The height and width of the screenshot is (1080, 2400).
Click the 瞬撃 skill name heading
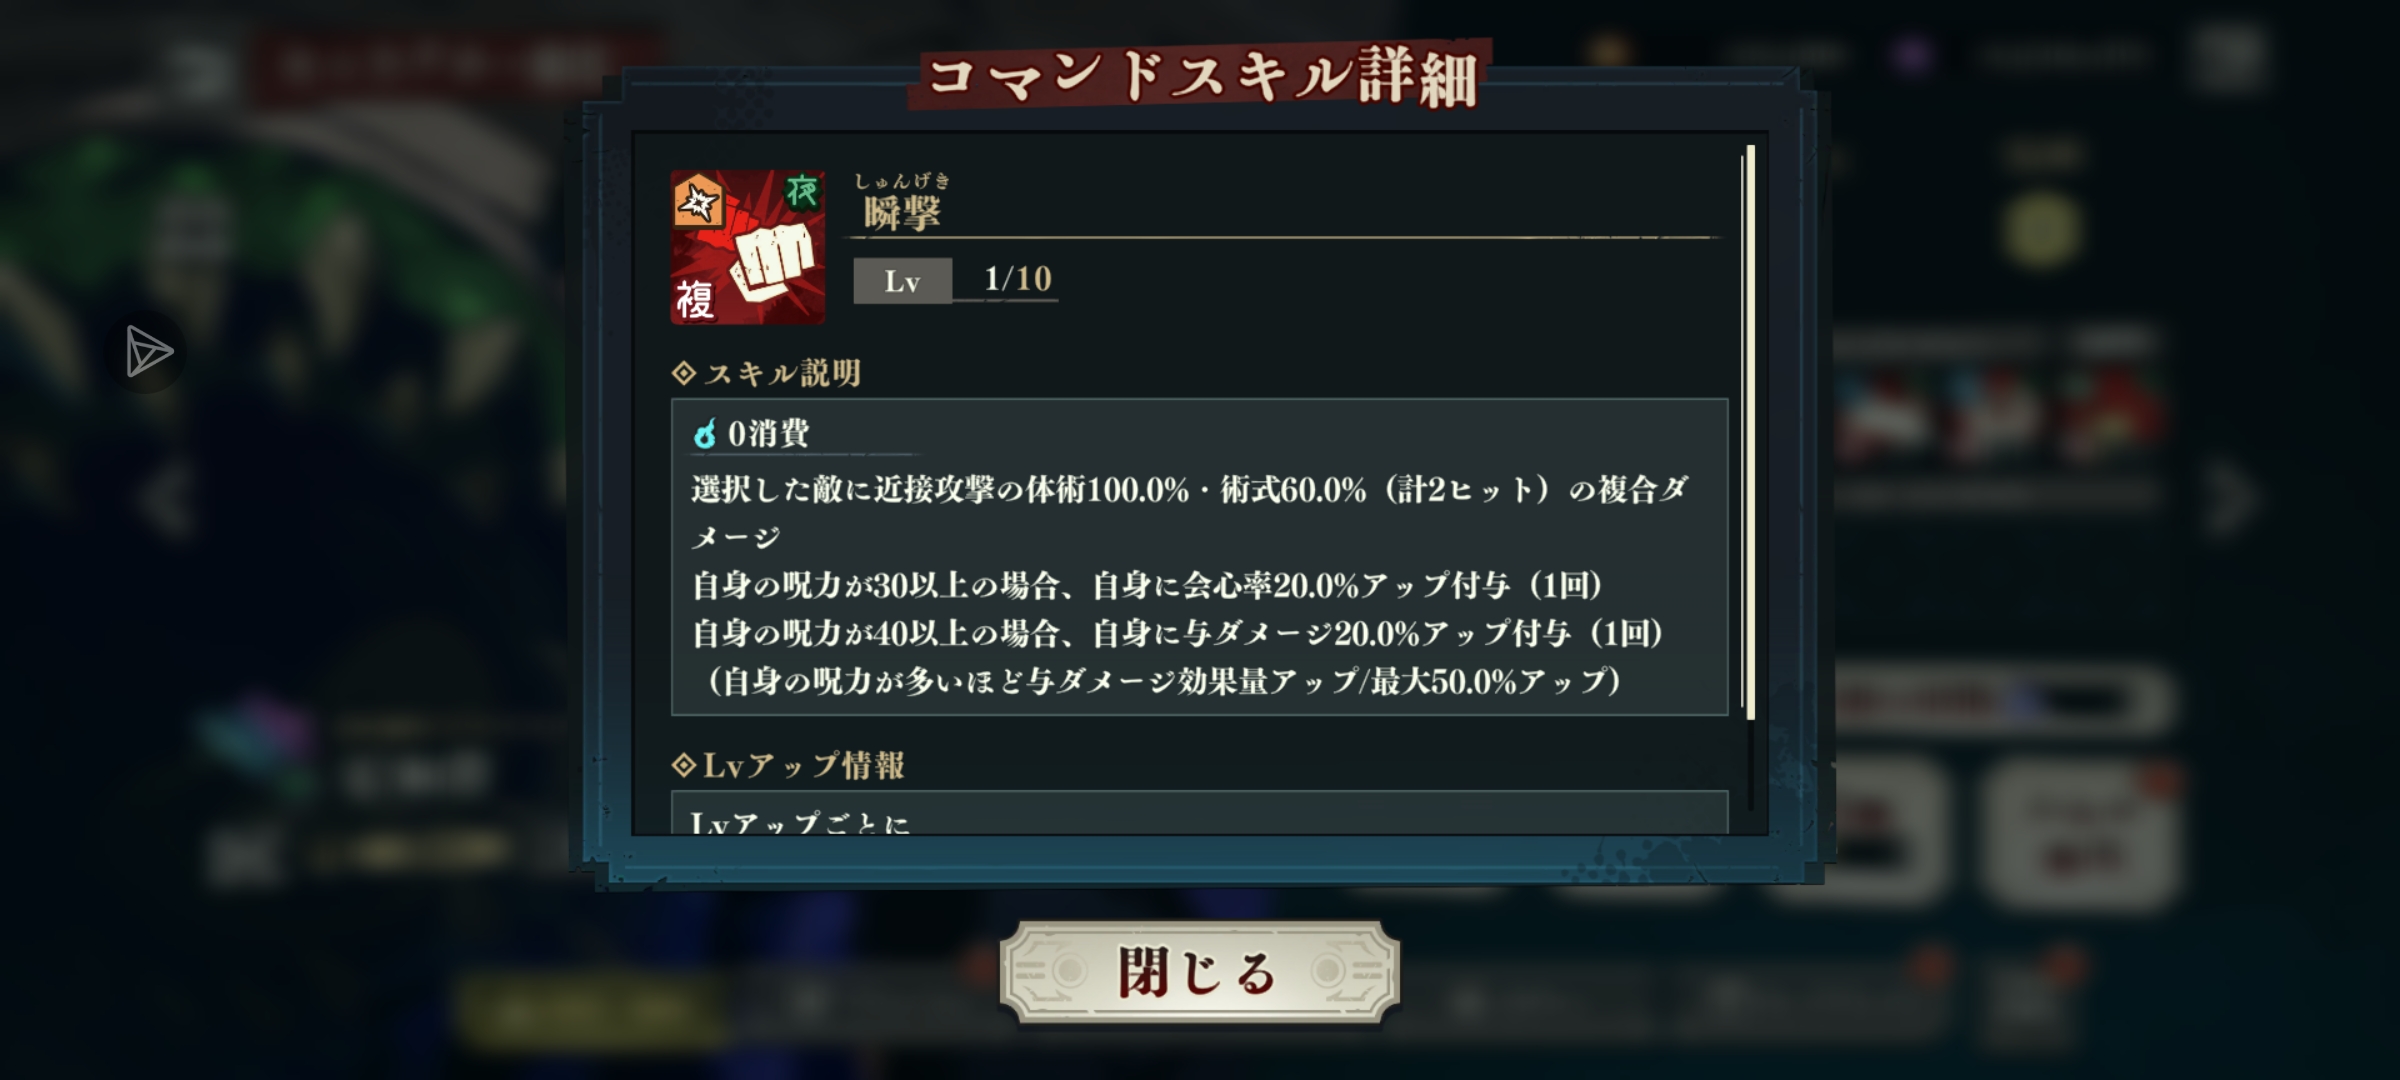tap(902, 212)
